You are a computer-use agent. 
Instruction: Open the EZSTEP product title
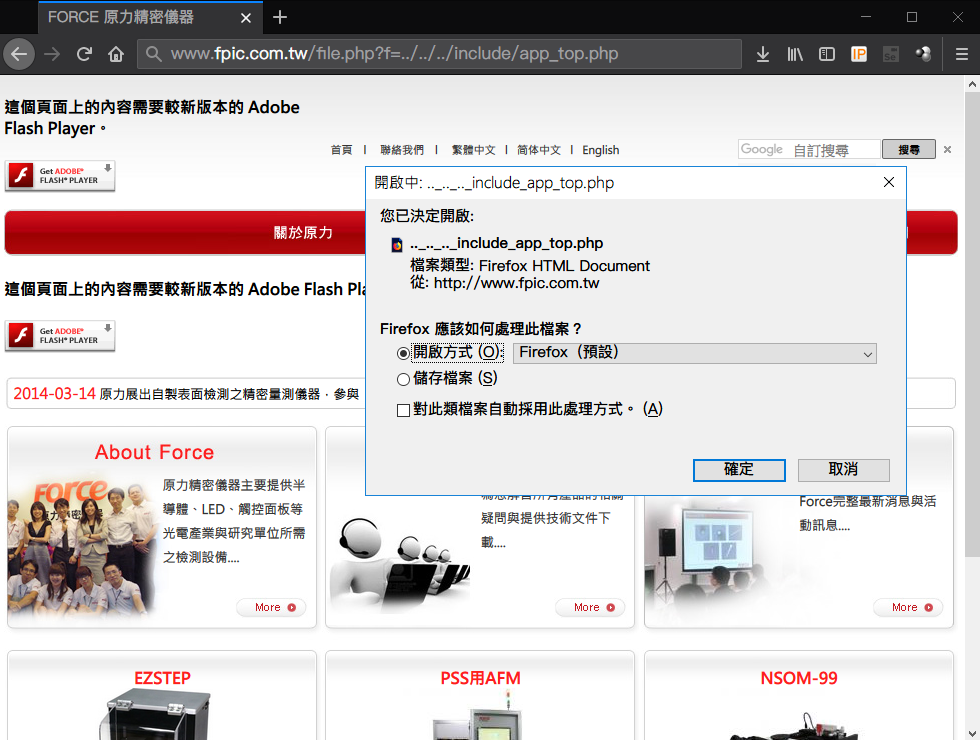(x=162, y=678)
